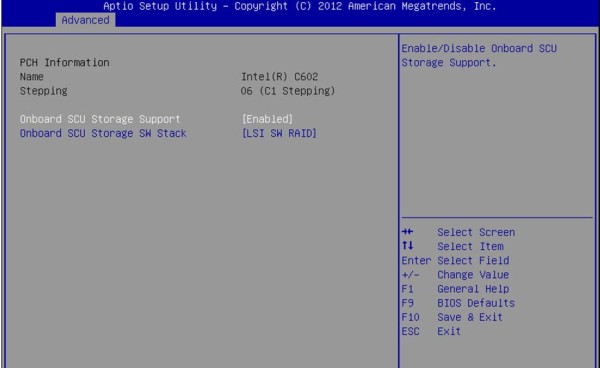Click the up-down arrows Select Item icon
Image resolution: width=600 pixels, height=368 pixels.
408,245
